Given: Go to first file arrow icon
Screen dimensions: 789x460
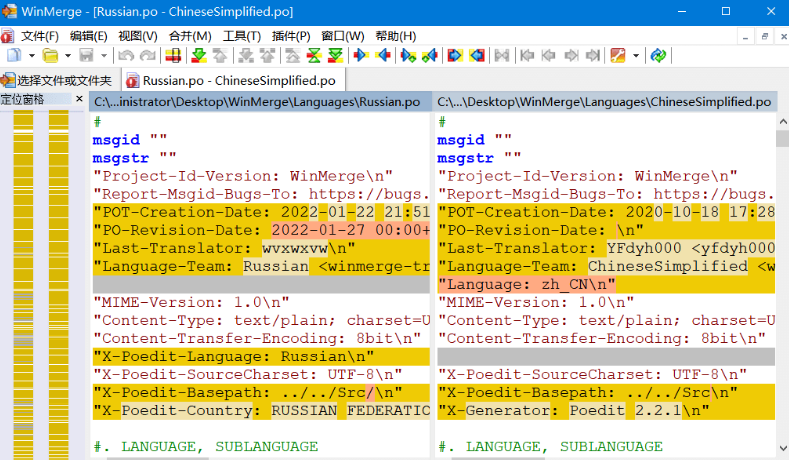Looking at the screenshot, I should click(x=527, y=55).
